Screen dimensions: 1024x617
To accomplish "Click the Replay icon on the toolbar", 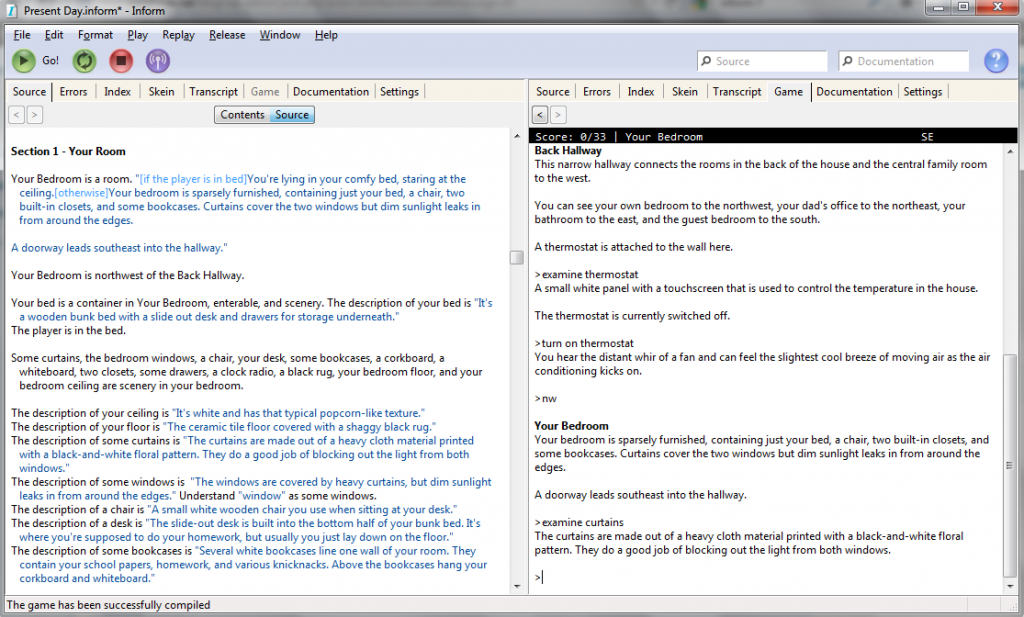I will pyautogui.click(x=84, y=60).
